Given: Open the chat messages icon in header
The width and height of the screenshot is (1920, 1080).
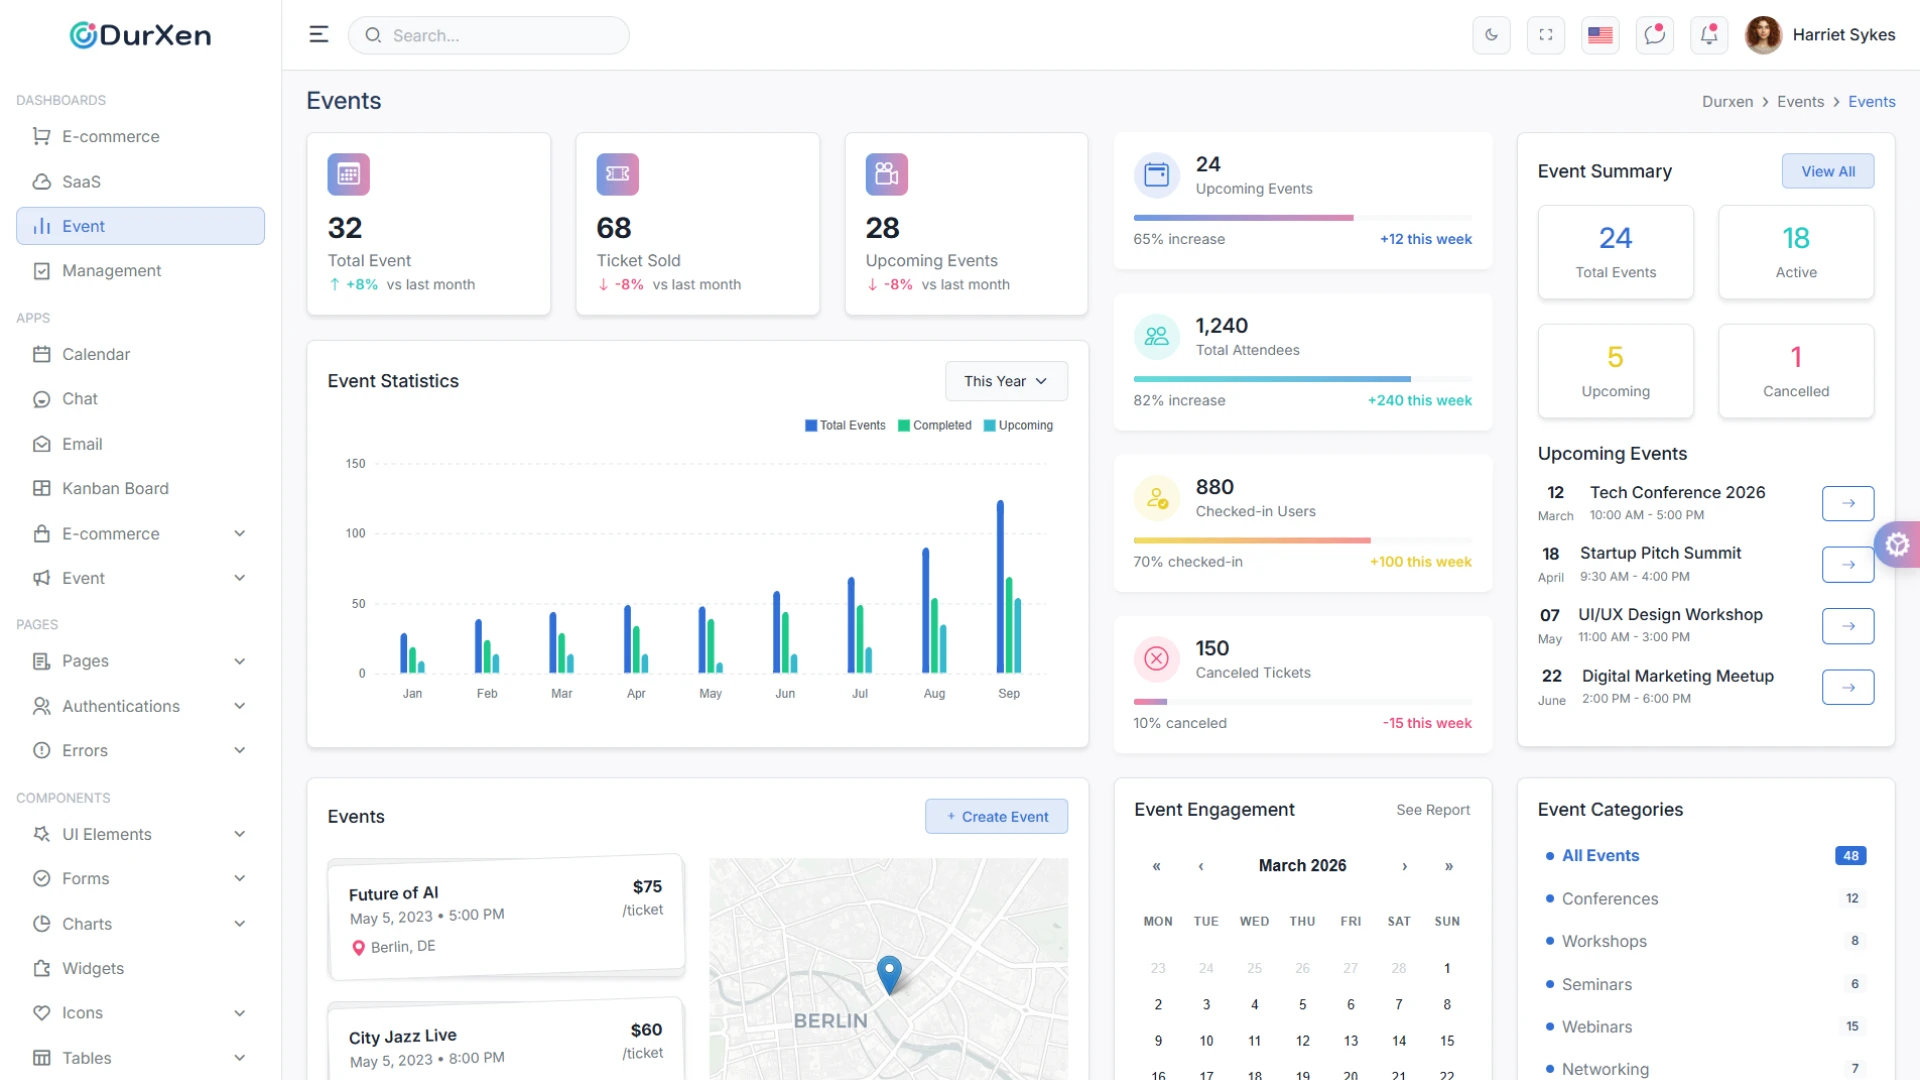Looking at the screenshot, I should point(1655,35).
